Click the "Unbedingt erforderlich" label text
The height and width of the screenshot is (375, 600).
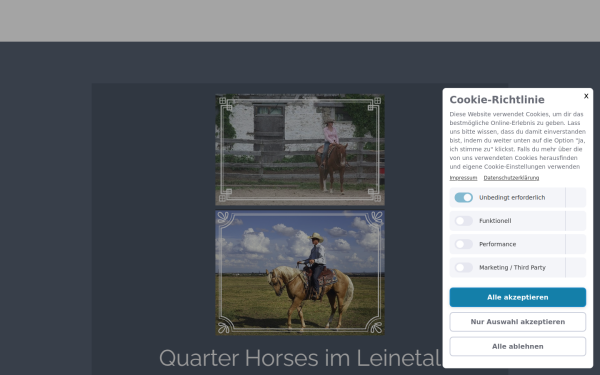pos(512,197)
